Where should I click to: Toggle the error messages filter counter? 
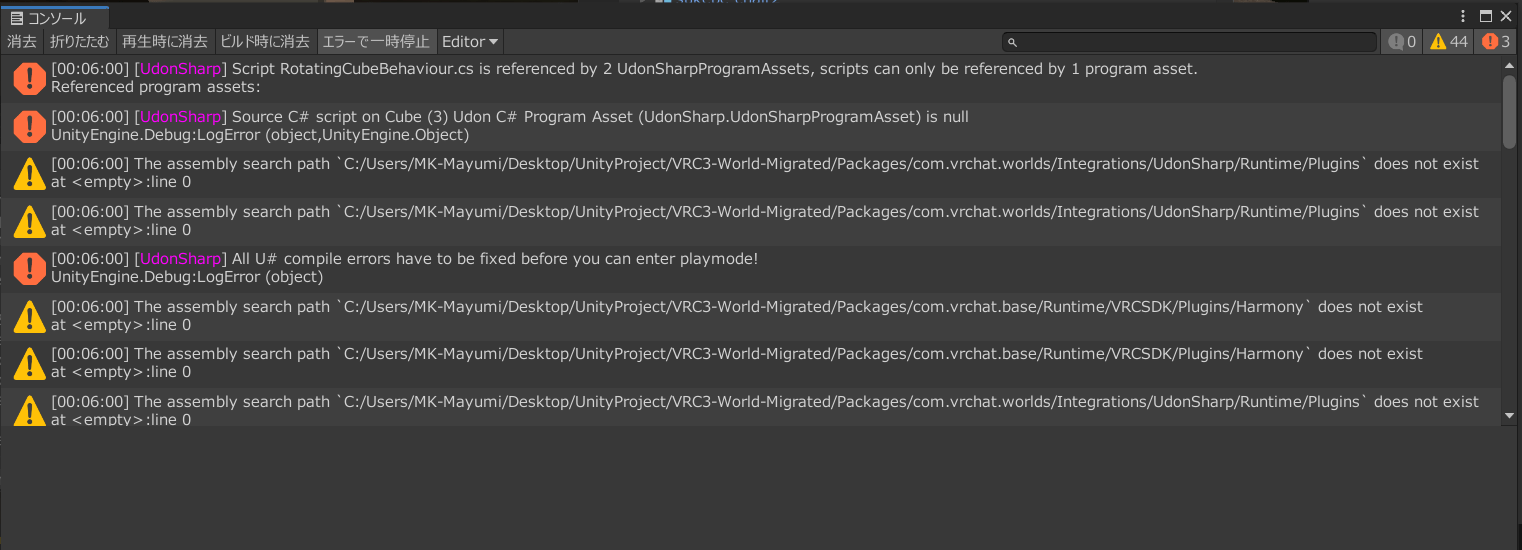point(1496,42)
